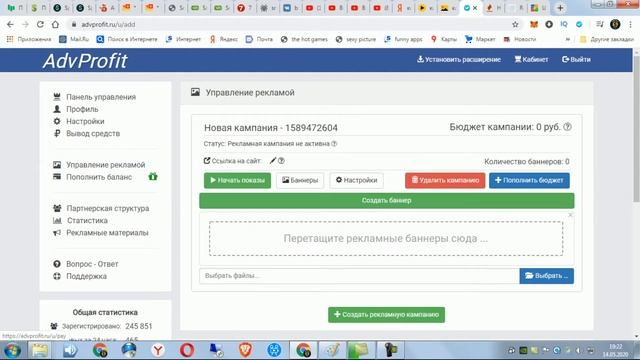Open Почта bookmark
This screenshot has height=360, width=640.
click(259, 39)
